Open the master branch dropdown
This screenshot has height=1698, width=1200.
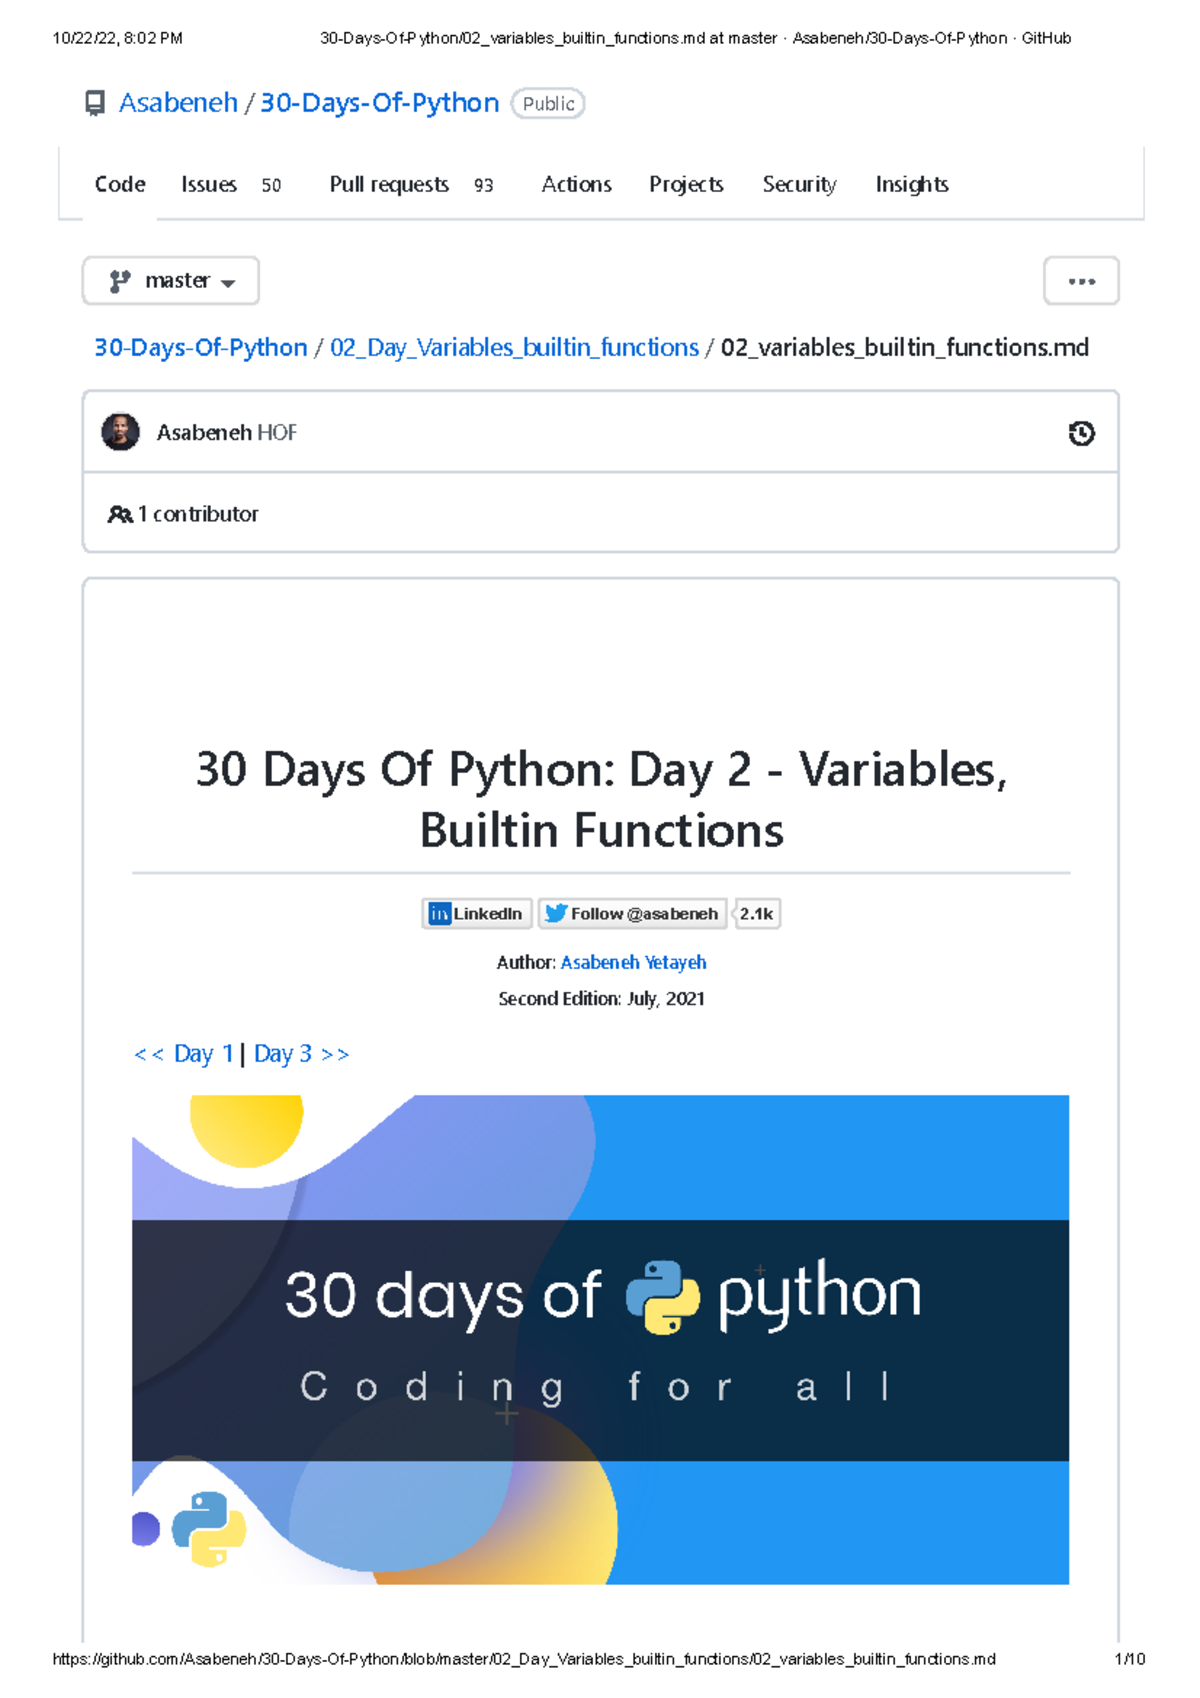click(171, 281)
